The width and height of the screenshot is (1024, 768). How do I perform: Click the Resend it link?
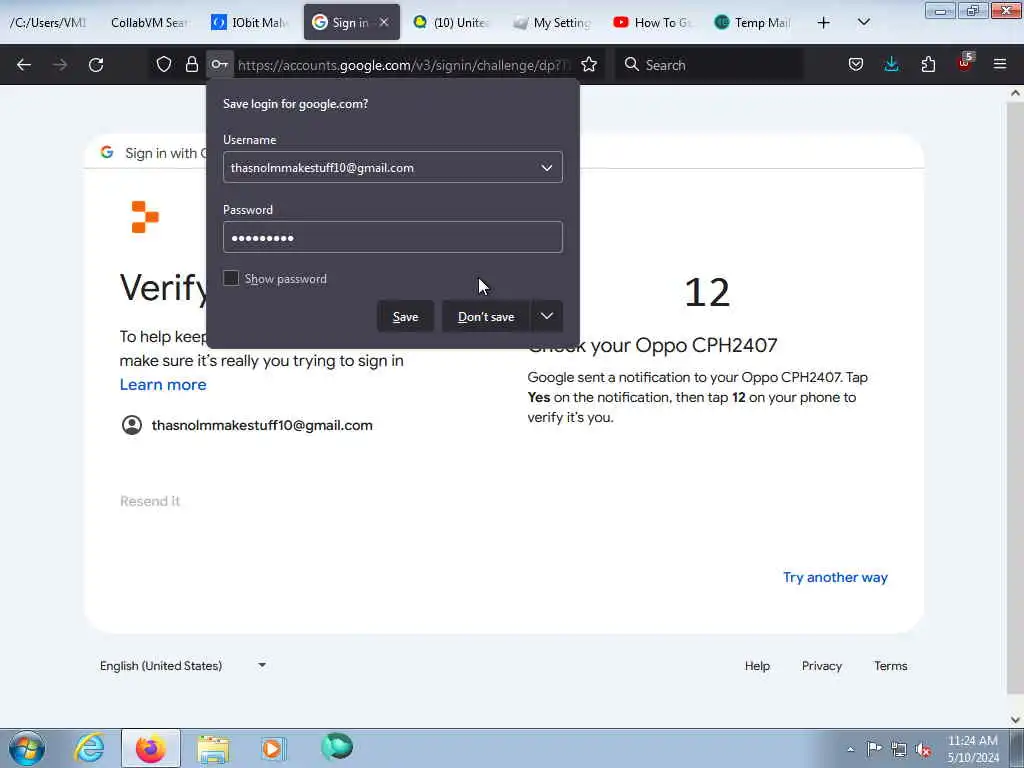pos(150,501)
